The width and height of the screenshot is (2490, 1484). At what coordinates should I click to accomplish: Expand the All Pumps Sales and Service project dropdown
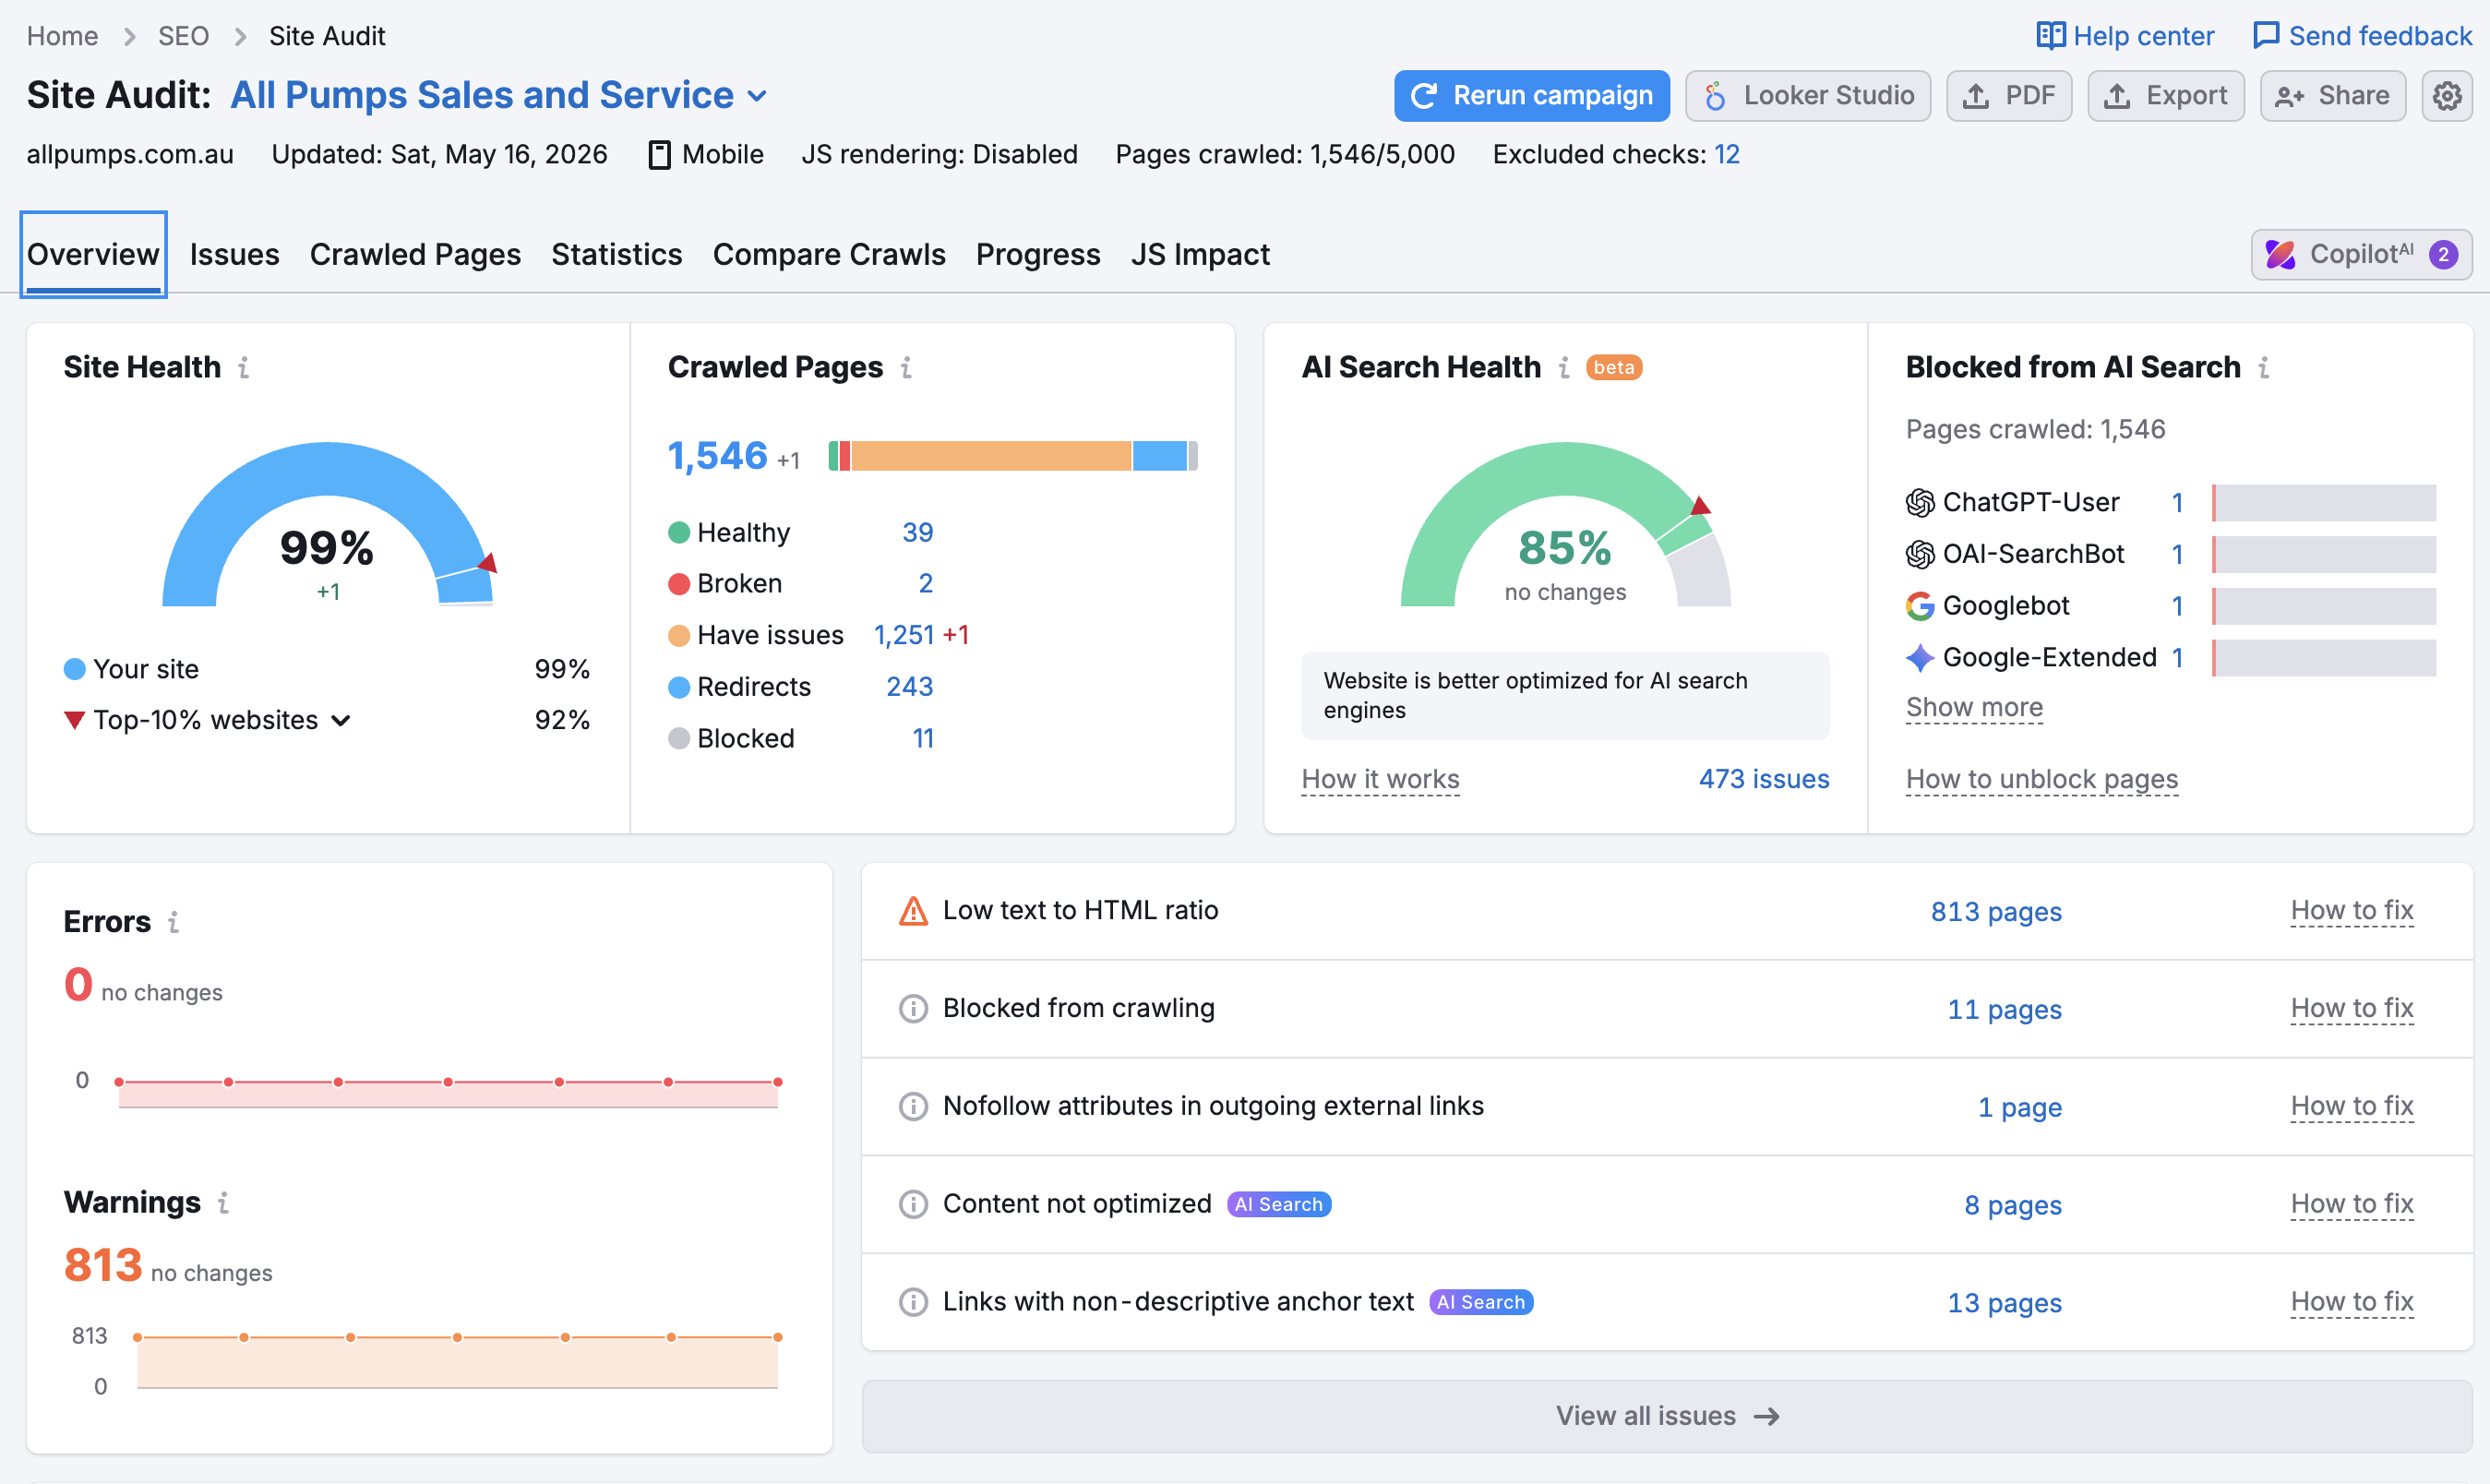[x=498, y=96]
